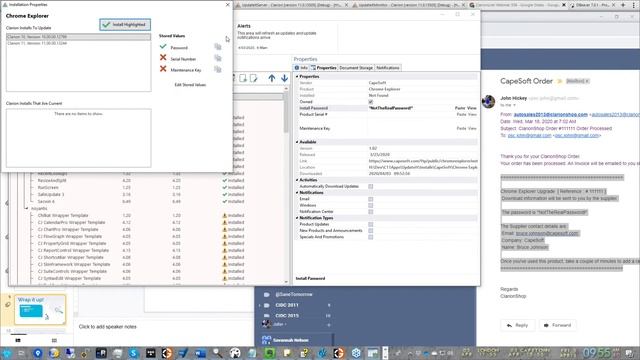Click Paste in the Product Serial row
The image size is (640, 360).
[x=461, y=115]
